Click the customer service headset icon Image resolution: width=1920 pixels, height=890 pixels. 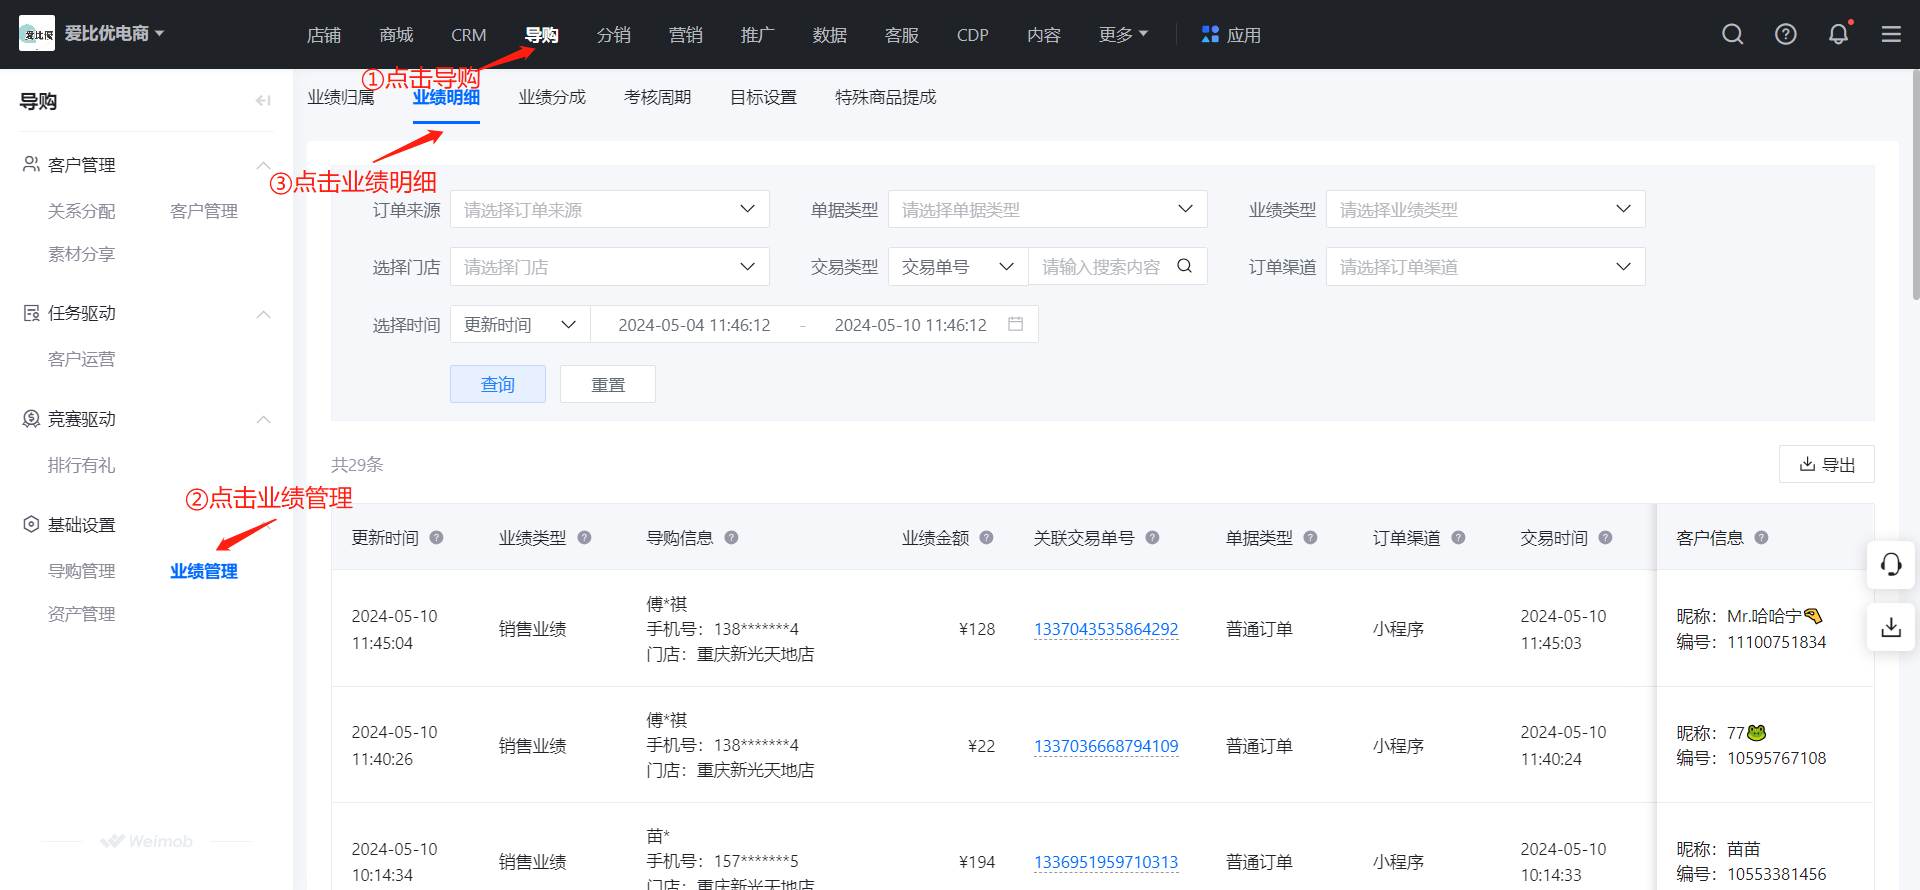(1891, 565)
